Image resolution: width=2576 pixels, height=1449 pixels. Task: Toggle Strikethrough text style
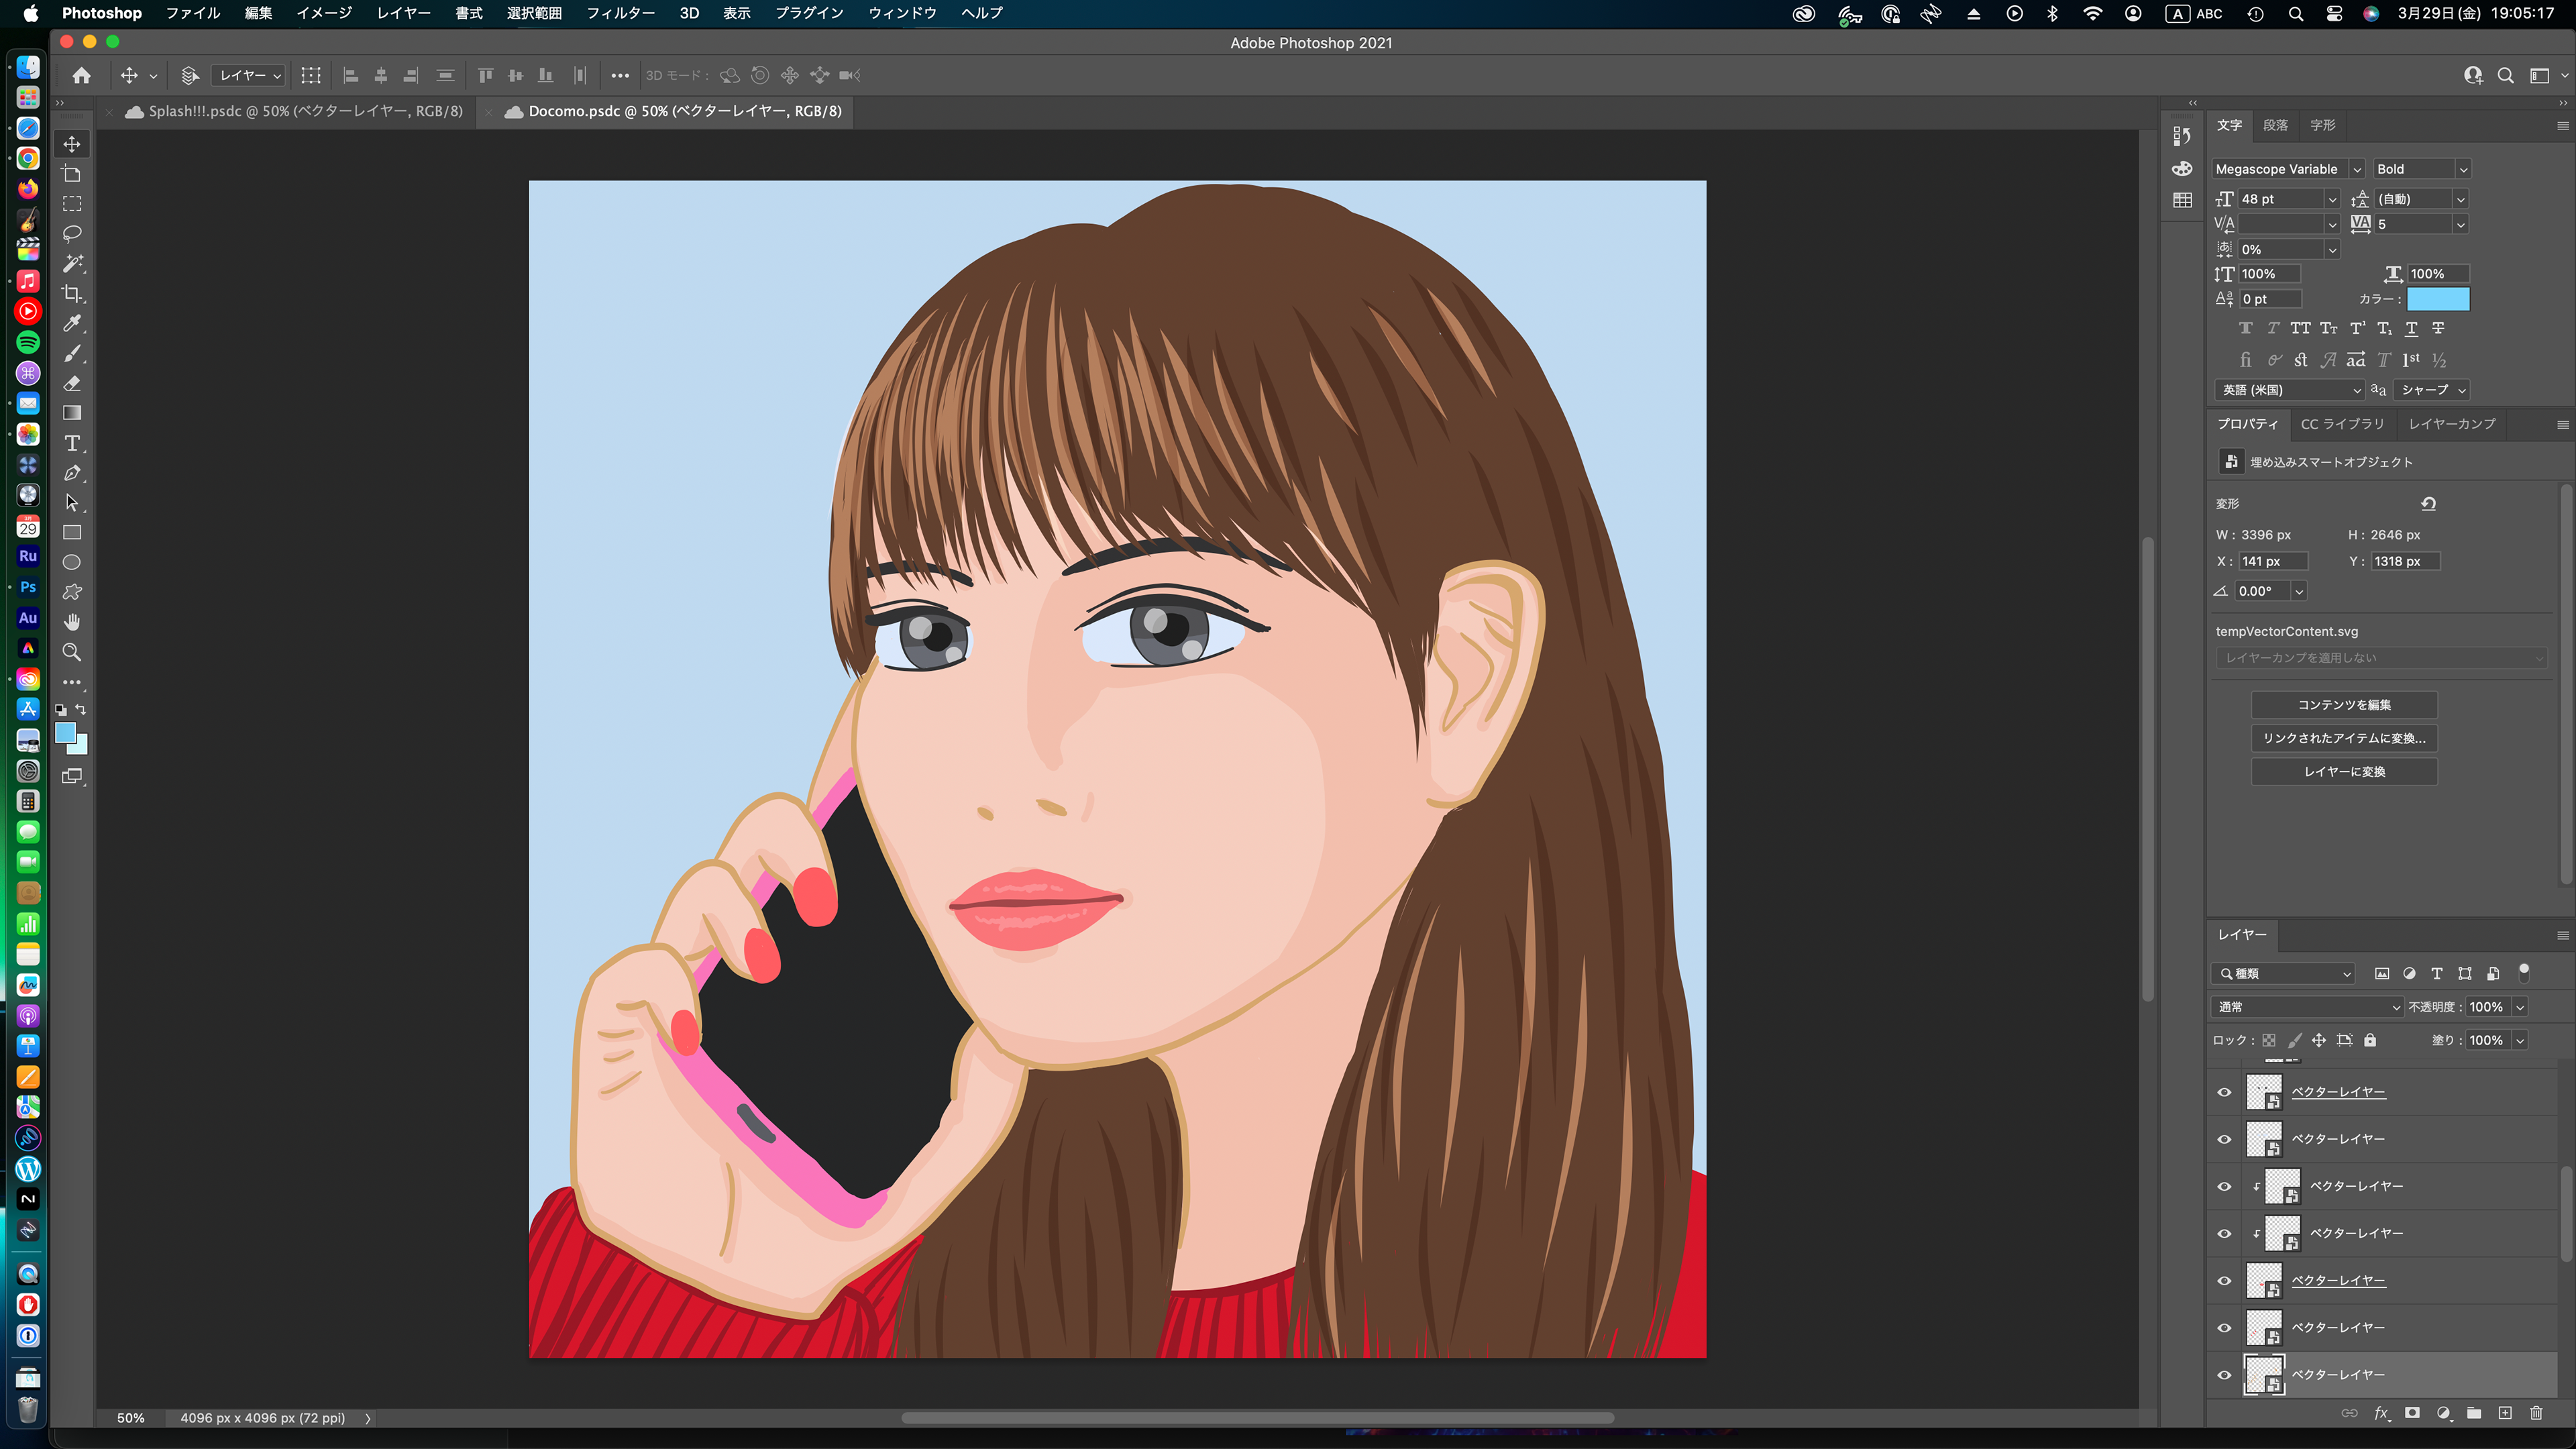2438,328
